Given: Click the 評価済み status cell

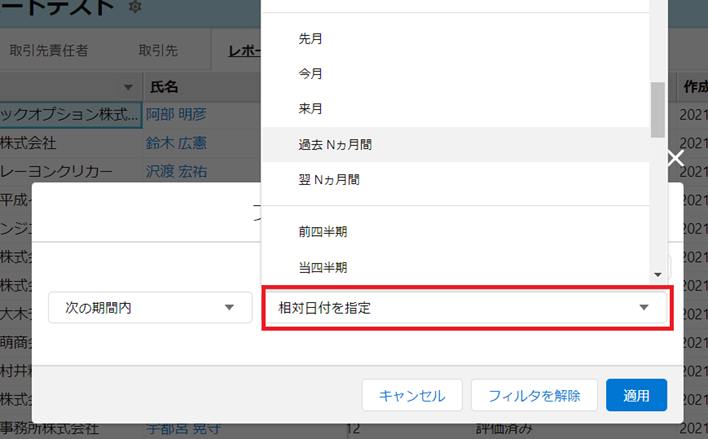Looking at the screenshot, I should [x=504, y=429].
